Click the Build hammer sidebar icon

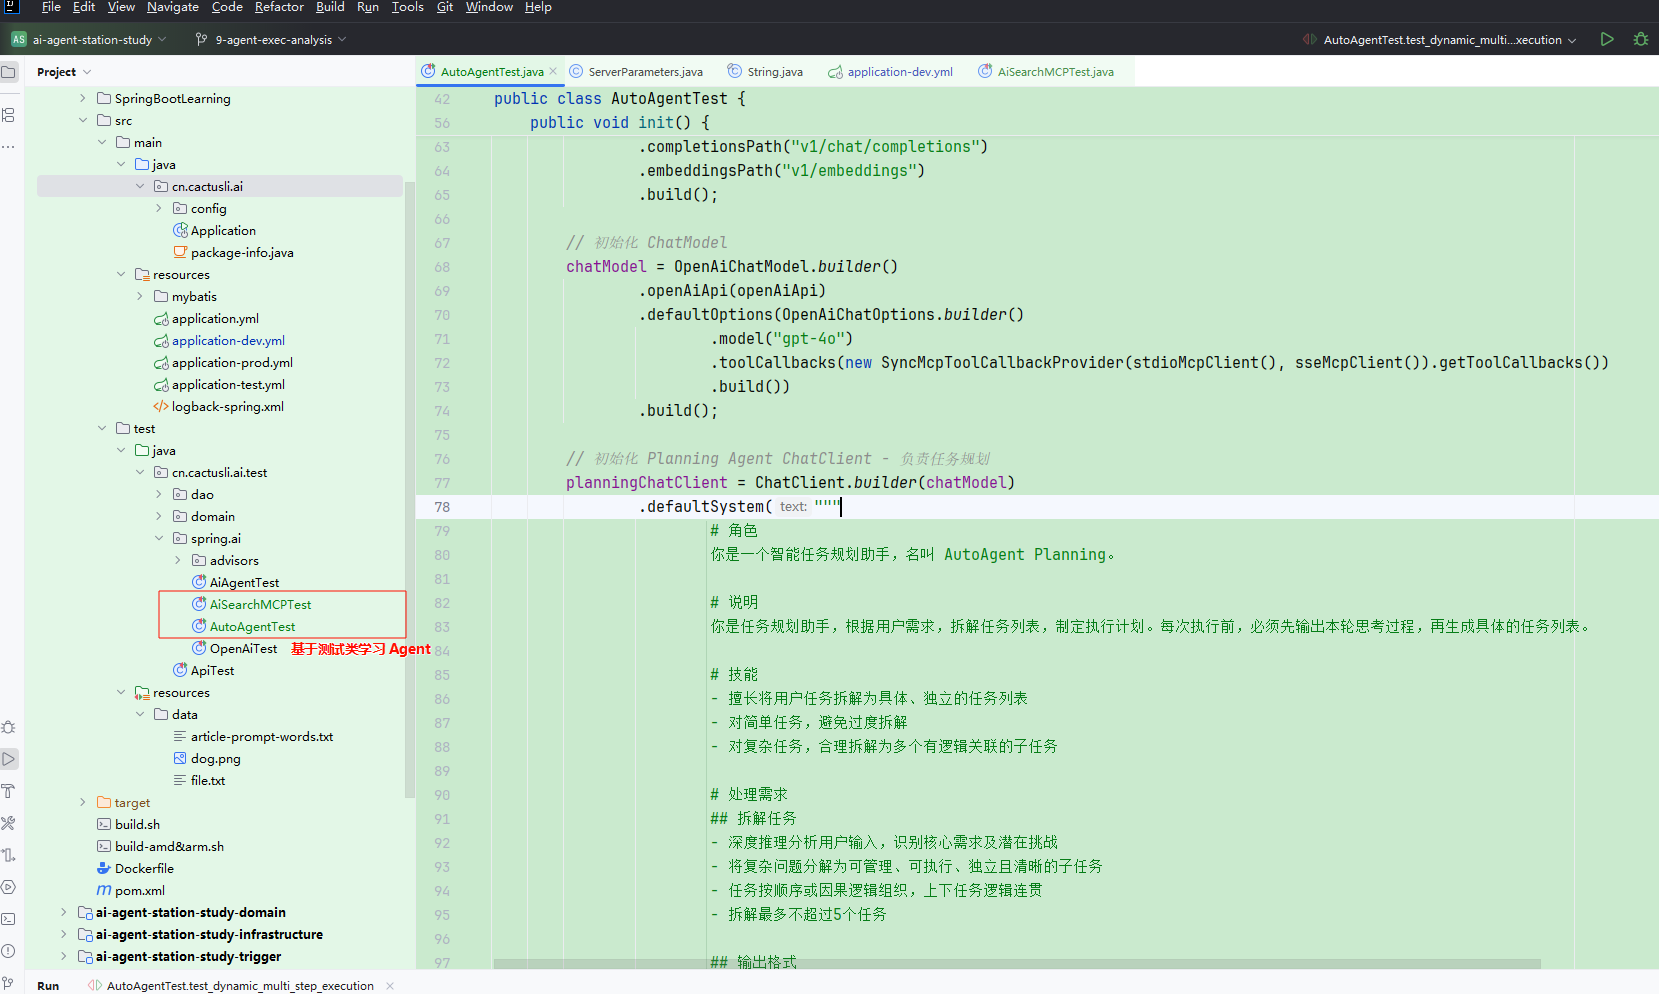pyautogui.click(x=8, y=791)
